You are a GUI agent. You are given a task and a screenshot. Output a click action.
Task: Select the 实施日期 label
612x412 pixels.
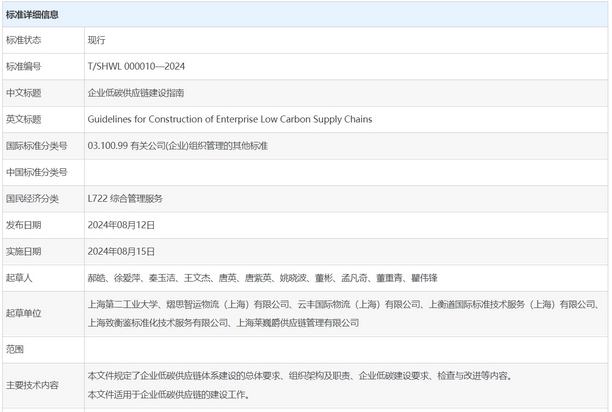[23, 252]
